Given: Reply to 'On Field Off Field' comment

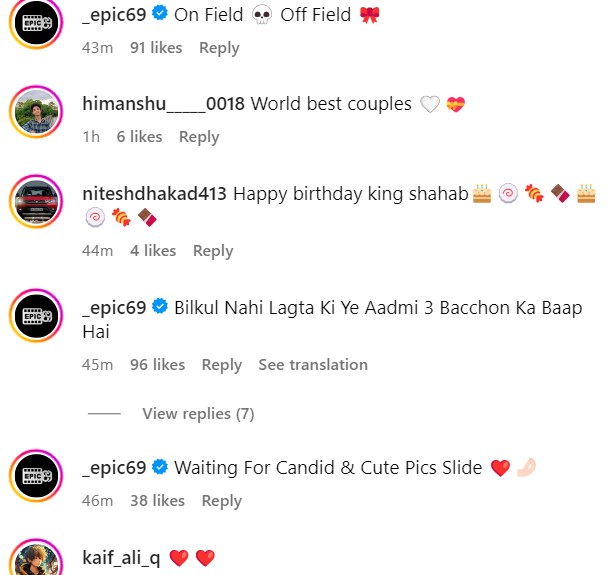Looking at the screenshot, I should tap(219, 48).
